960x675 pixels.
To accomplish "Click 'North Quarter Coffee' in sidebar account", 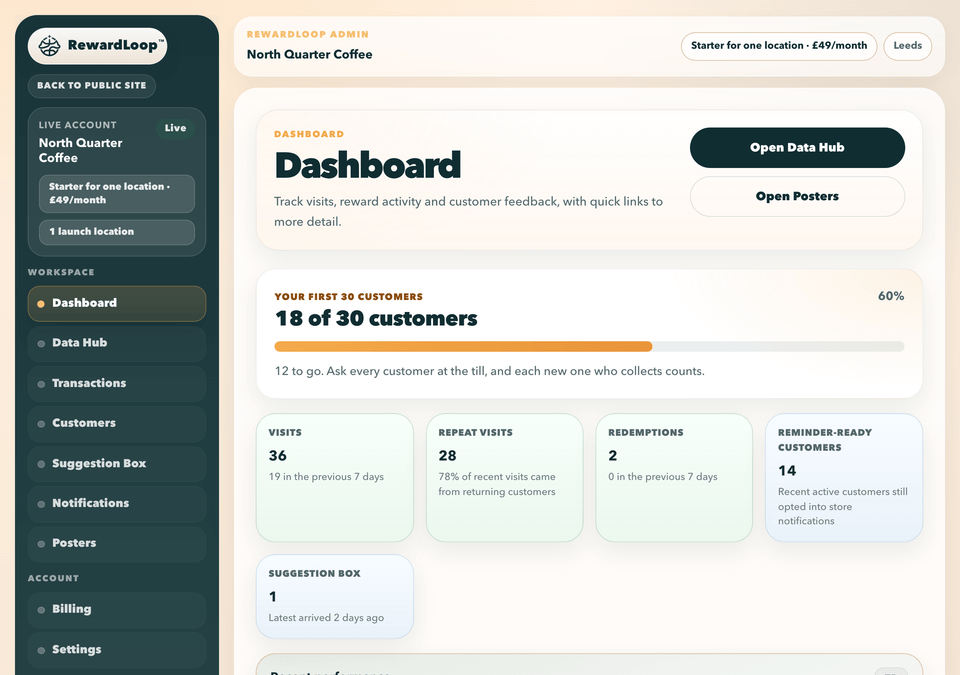I will (x=81, y=150).
